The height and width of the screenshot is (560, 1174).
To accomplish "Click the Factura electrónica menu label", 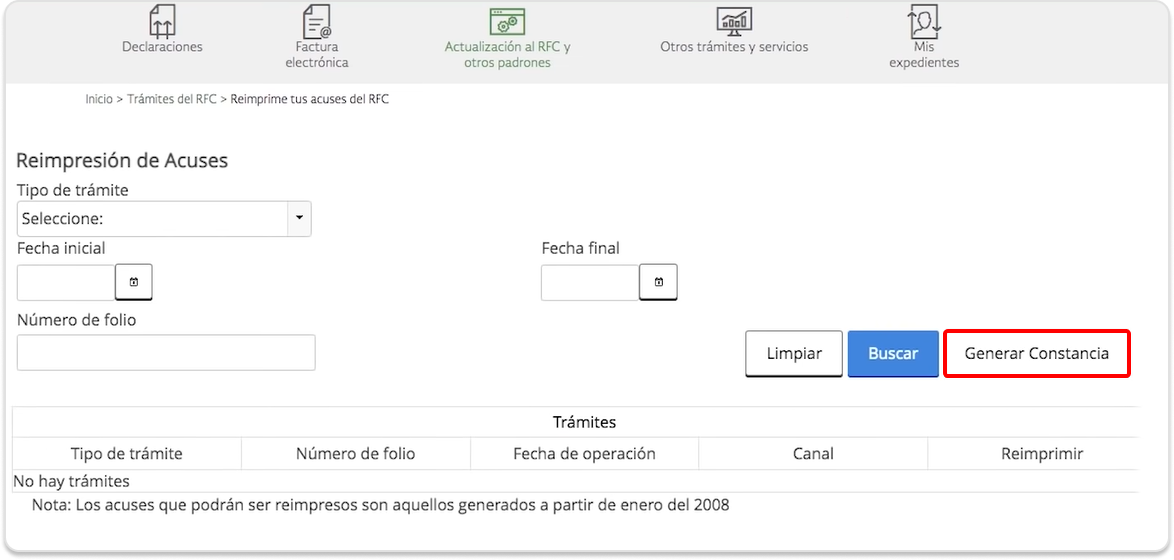I will pyautogui.click(x=317, y=55).
